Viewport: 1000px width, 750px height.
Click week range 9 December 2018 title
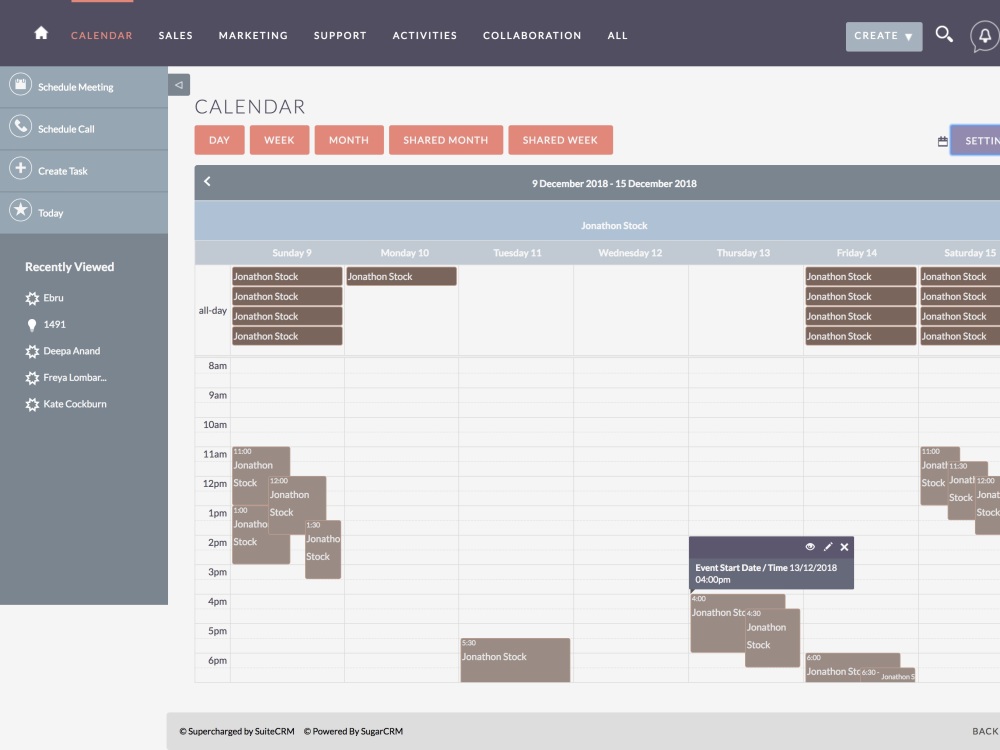(x=614, y=184)
